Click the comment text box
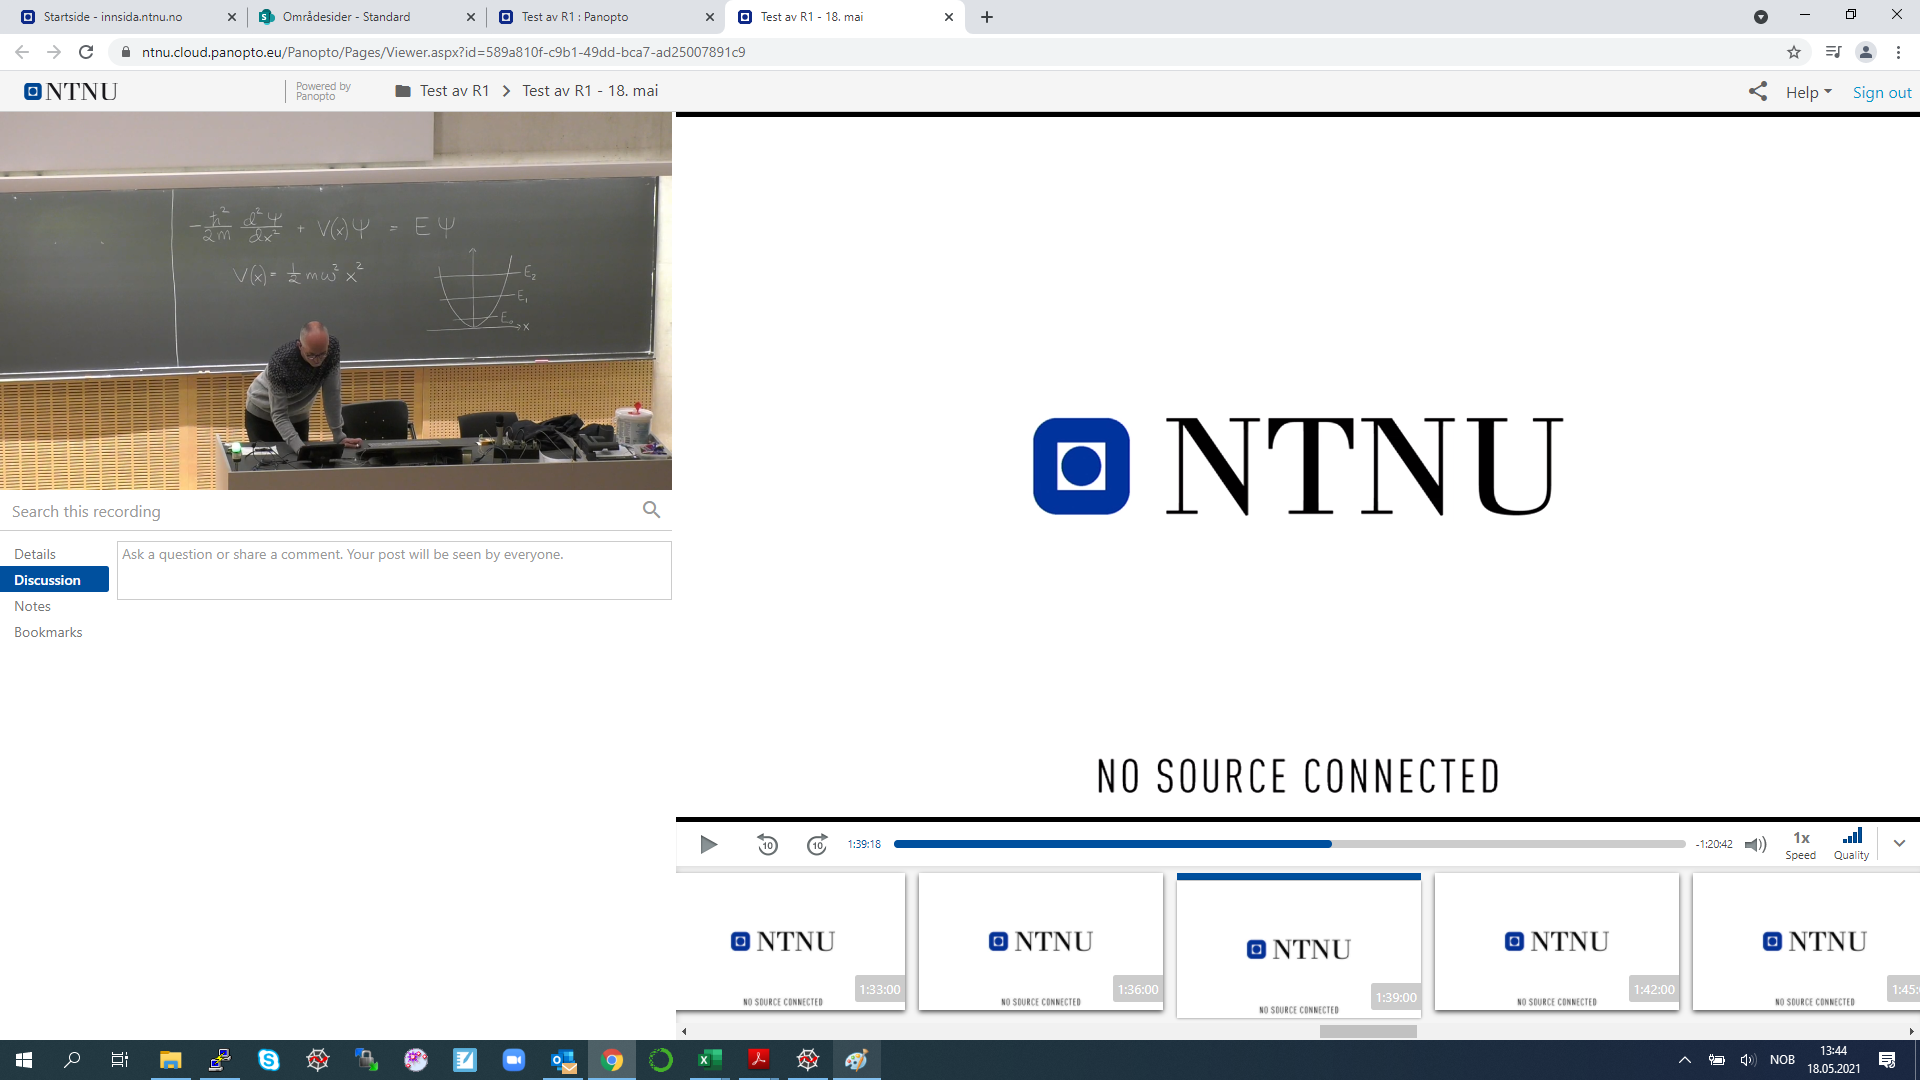The image size is (1920, 1080). pyautogui.click(x=394, y=571)
